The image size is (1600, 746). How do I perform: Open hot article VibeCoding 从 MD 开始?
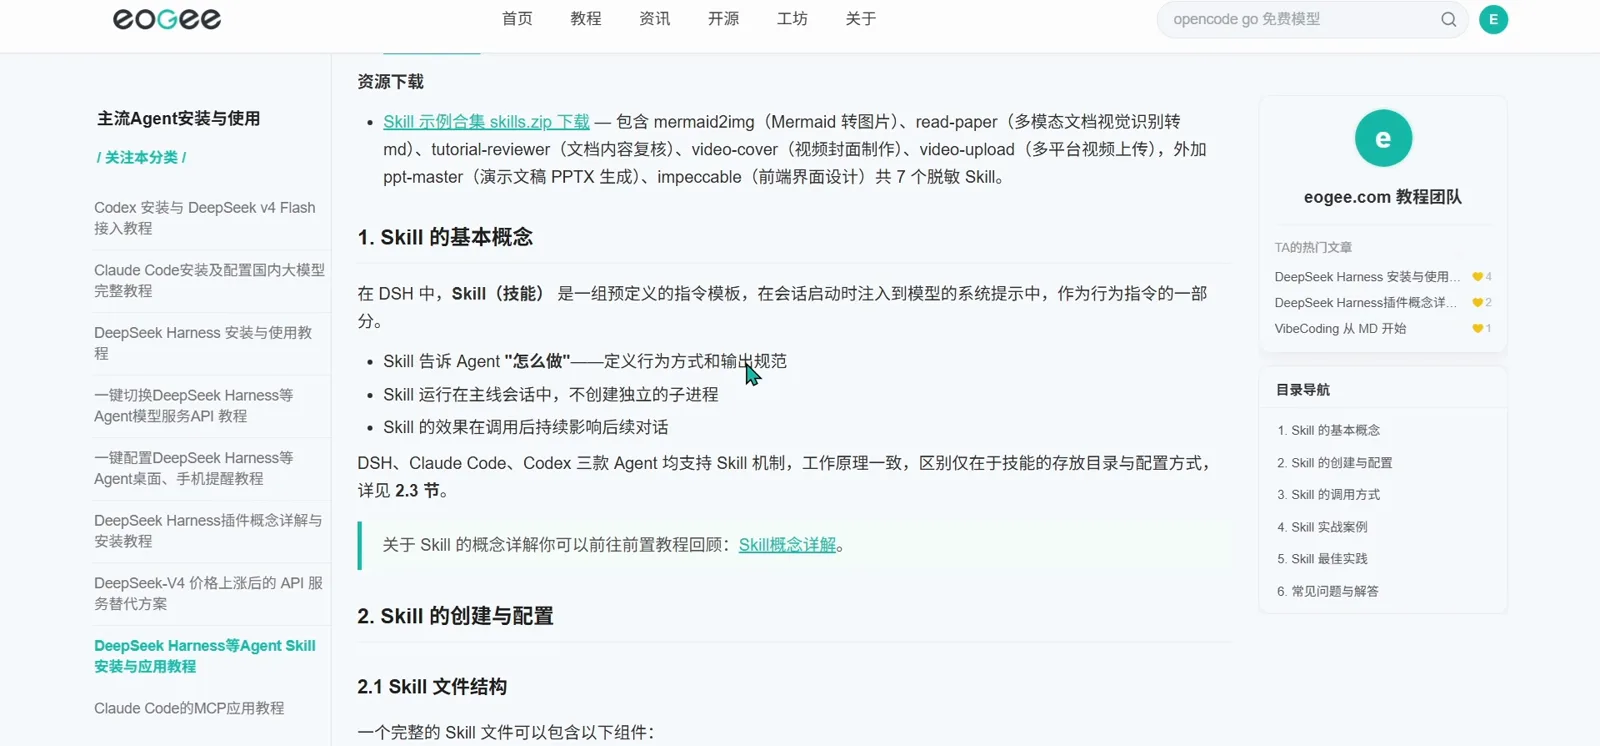(1340, 329)
